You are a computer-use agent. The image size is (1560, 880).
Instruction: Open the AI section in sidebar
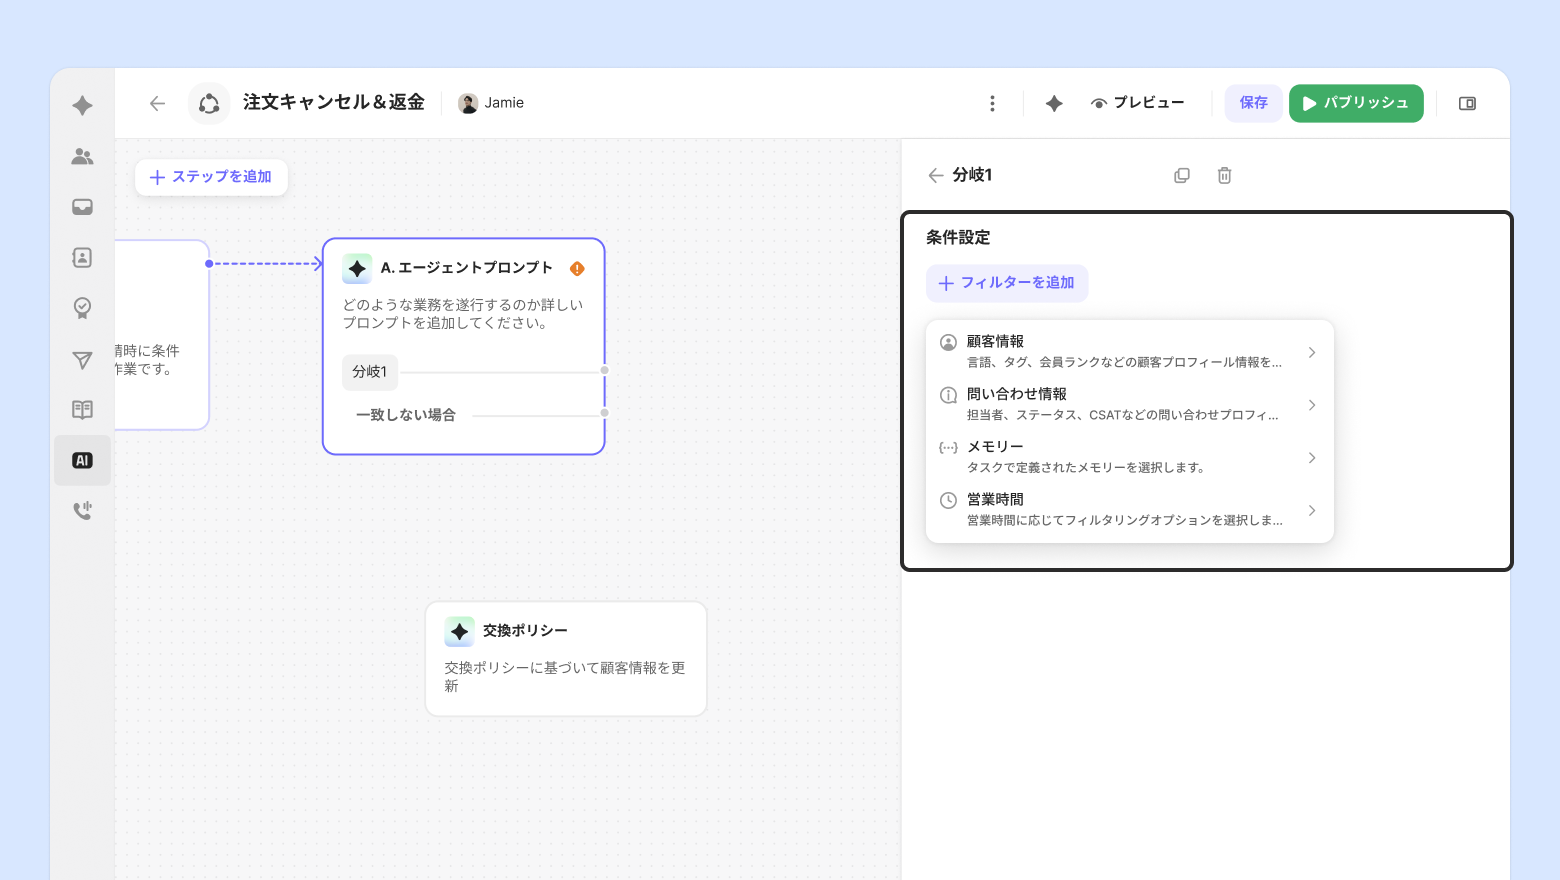[82, 460]
